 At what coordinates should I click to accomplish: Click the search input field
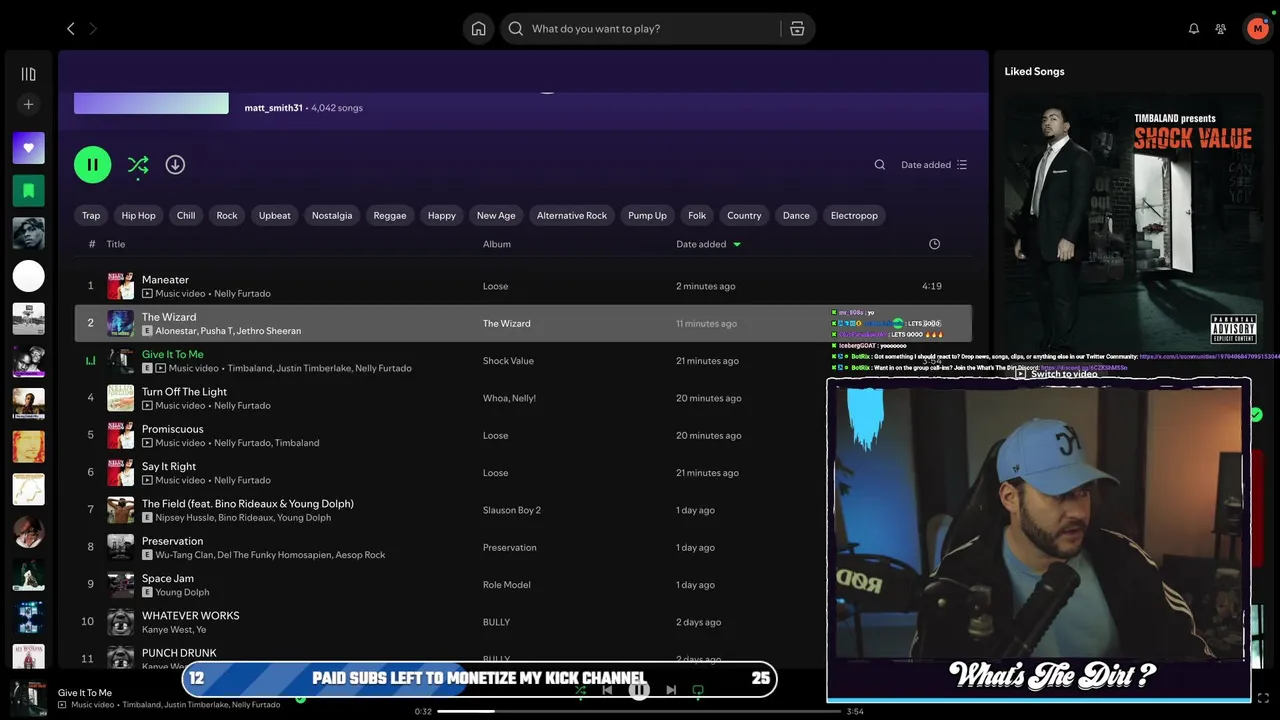[x=652, y=29]
